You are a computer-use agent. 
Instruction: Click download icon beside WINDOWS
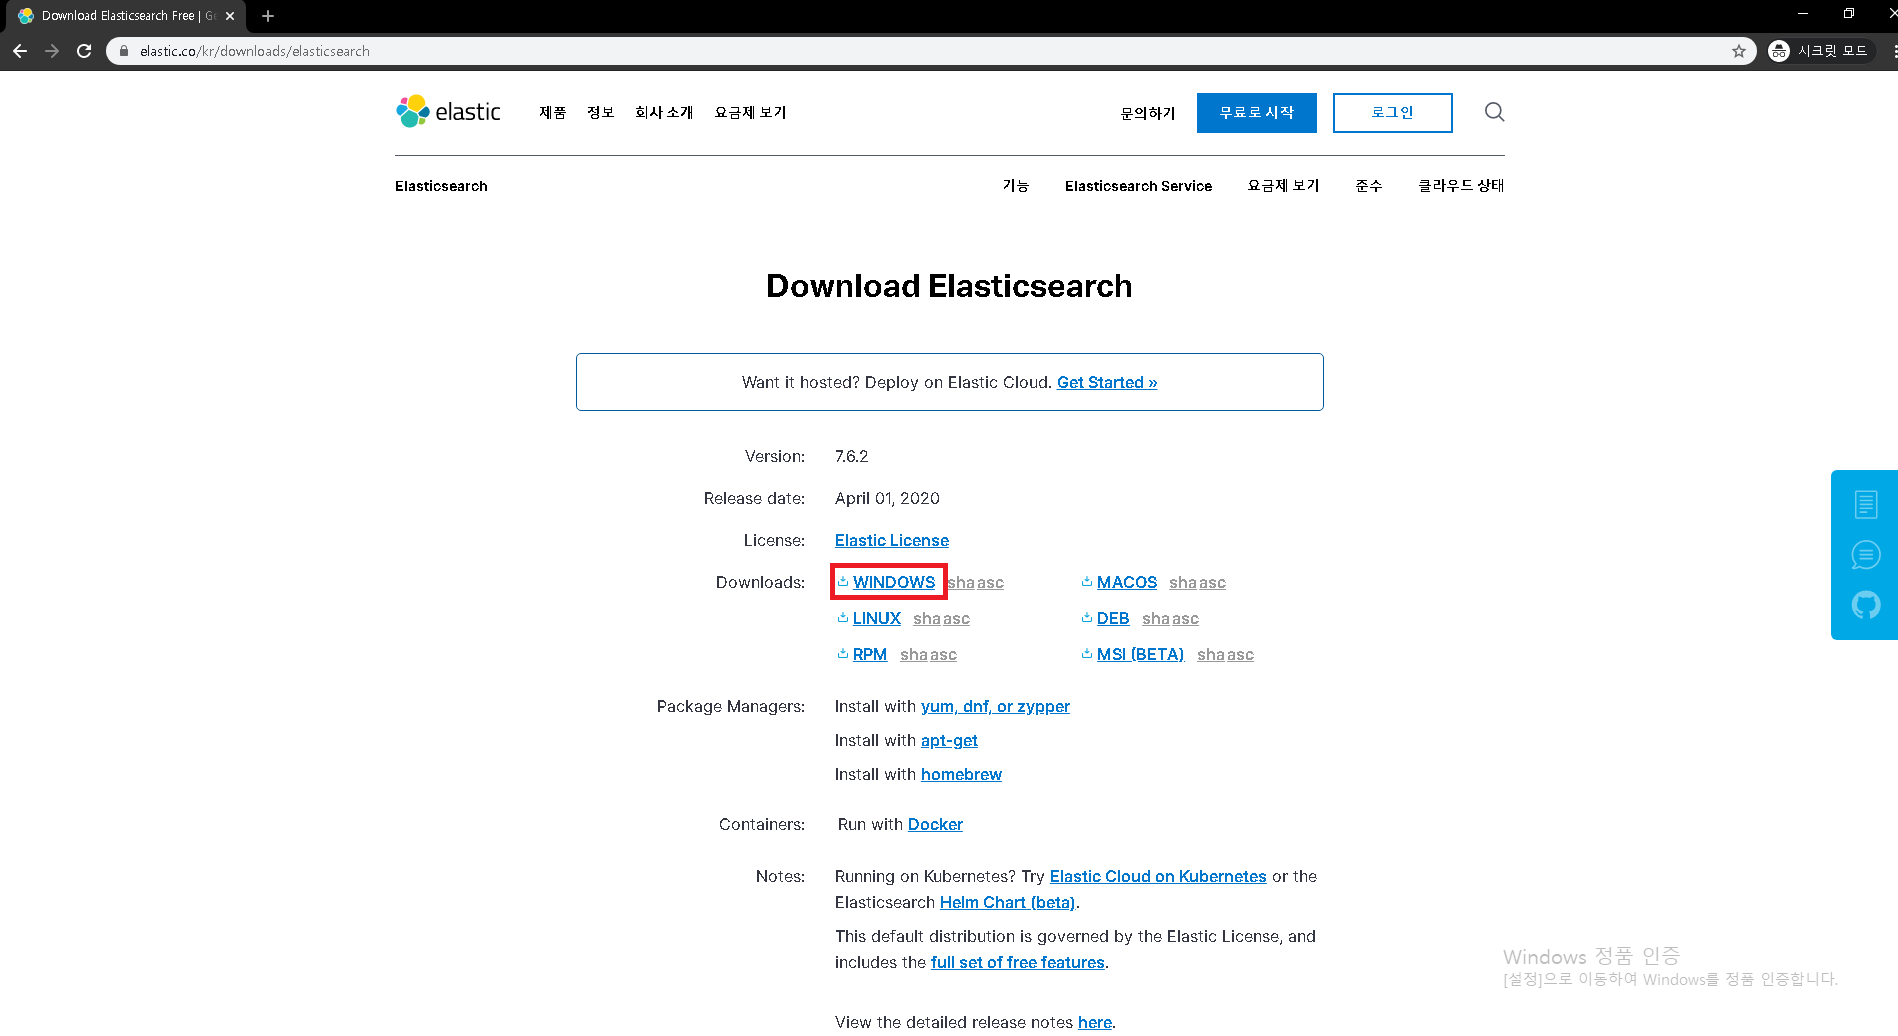[x=843, y=581]
